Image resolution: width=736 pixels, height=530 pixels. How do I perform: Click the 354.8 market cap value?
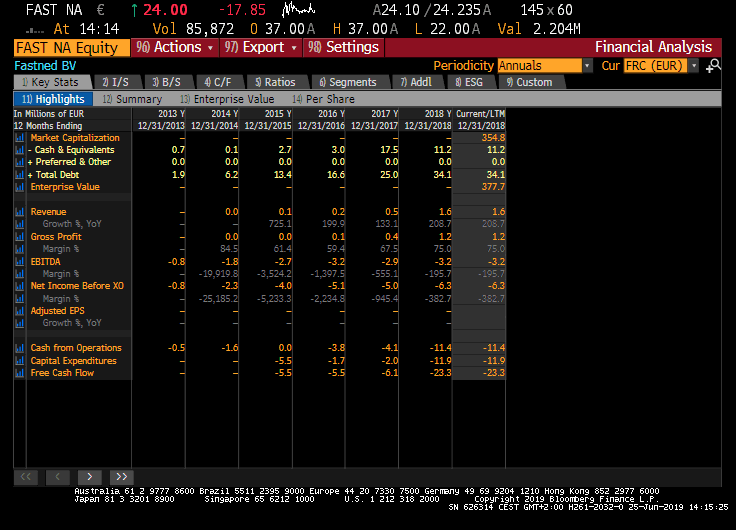(x=493, y=138)
